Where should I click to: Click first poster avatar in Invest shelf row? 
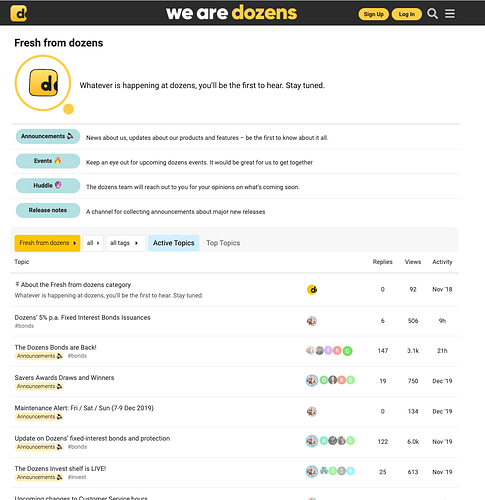point(312,471)
